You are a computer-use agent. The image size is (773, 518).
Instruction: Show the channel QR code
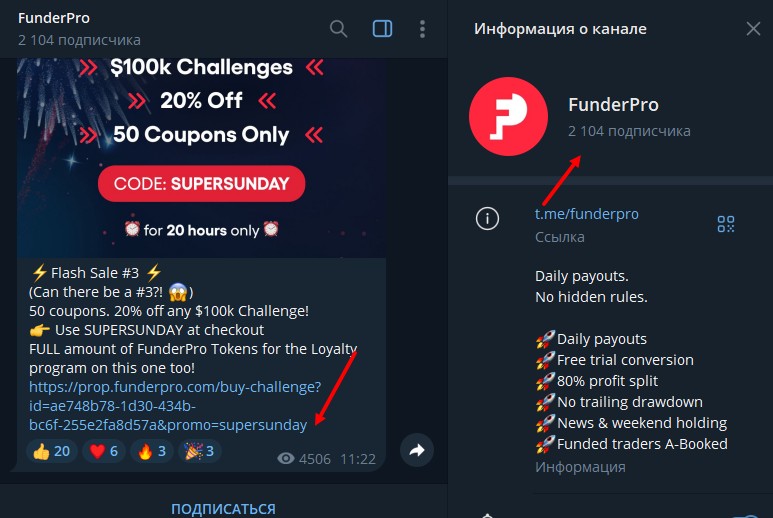726,224
